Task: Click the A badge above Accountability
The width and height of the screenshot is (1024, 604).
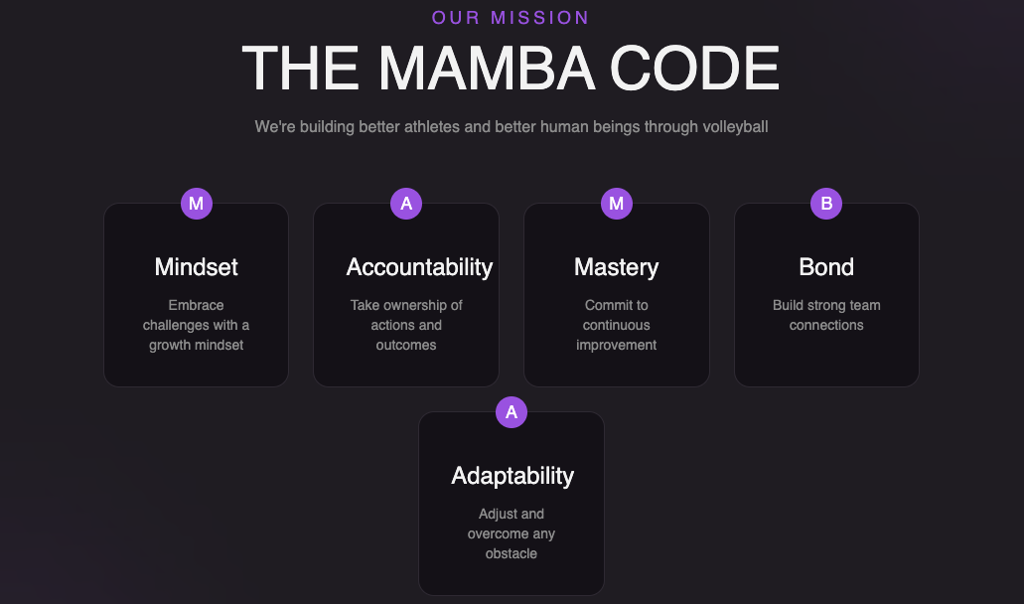Action: pyautogui.click(x=406, y=204)
